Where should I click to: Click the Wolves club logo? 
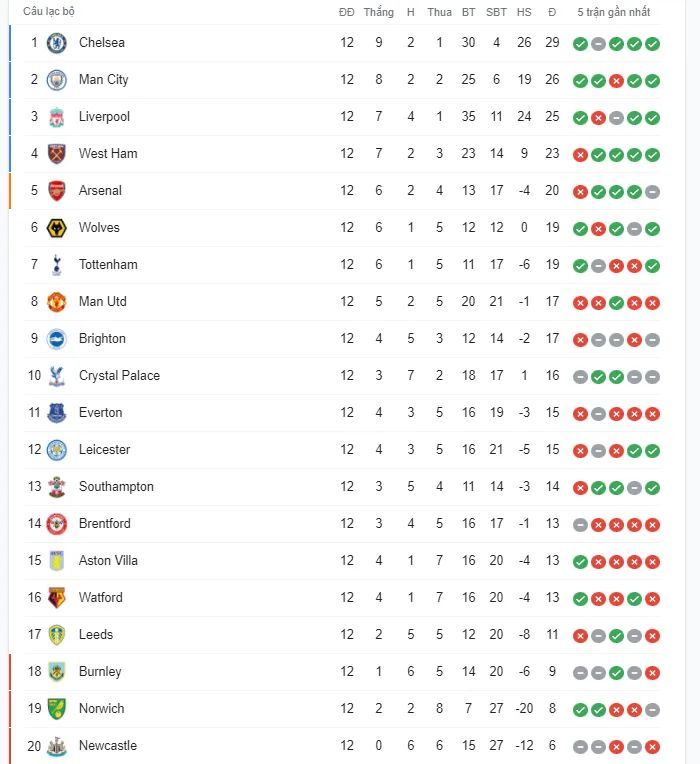[x=56, y=228]
